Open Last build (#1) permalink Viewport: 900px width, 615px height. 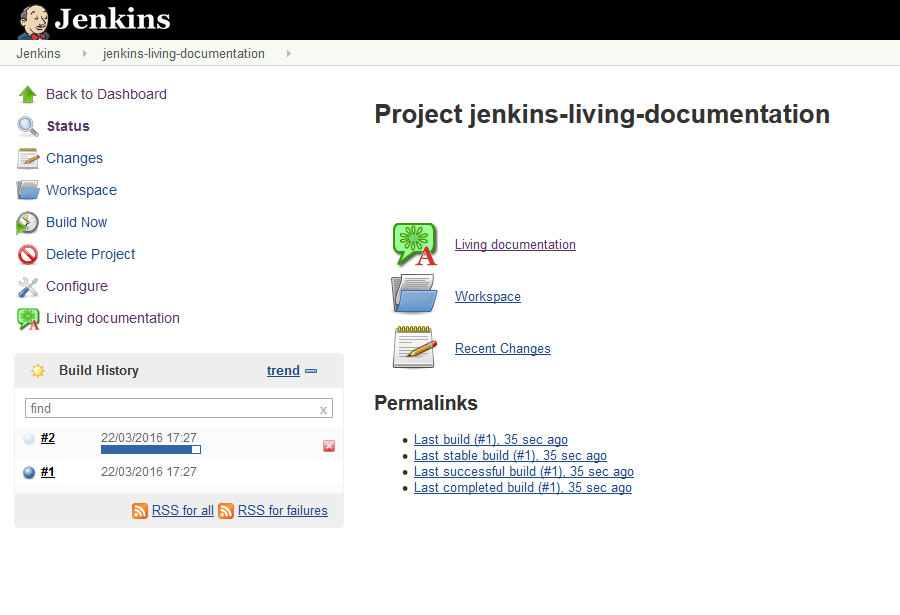[491, 440]
